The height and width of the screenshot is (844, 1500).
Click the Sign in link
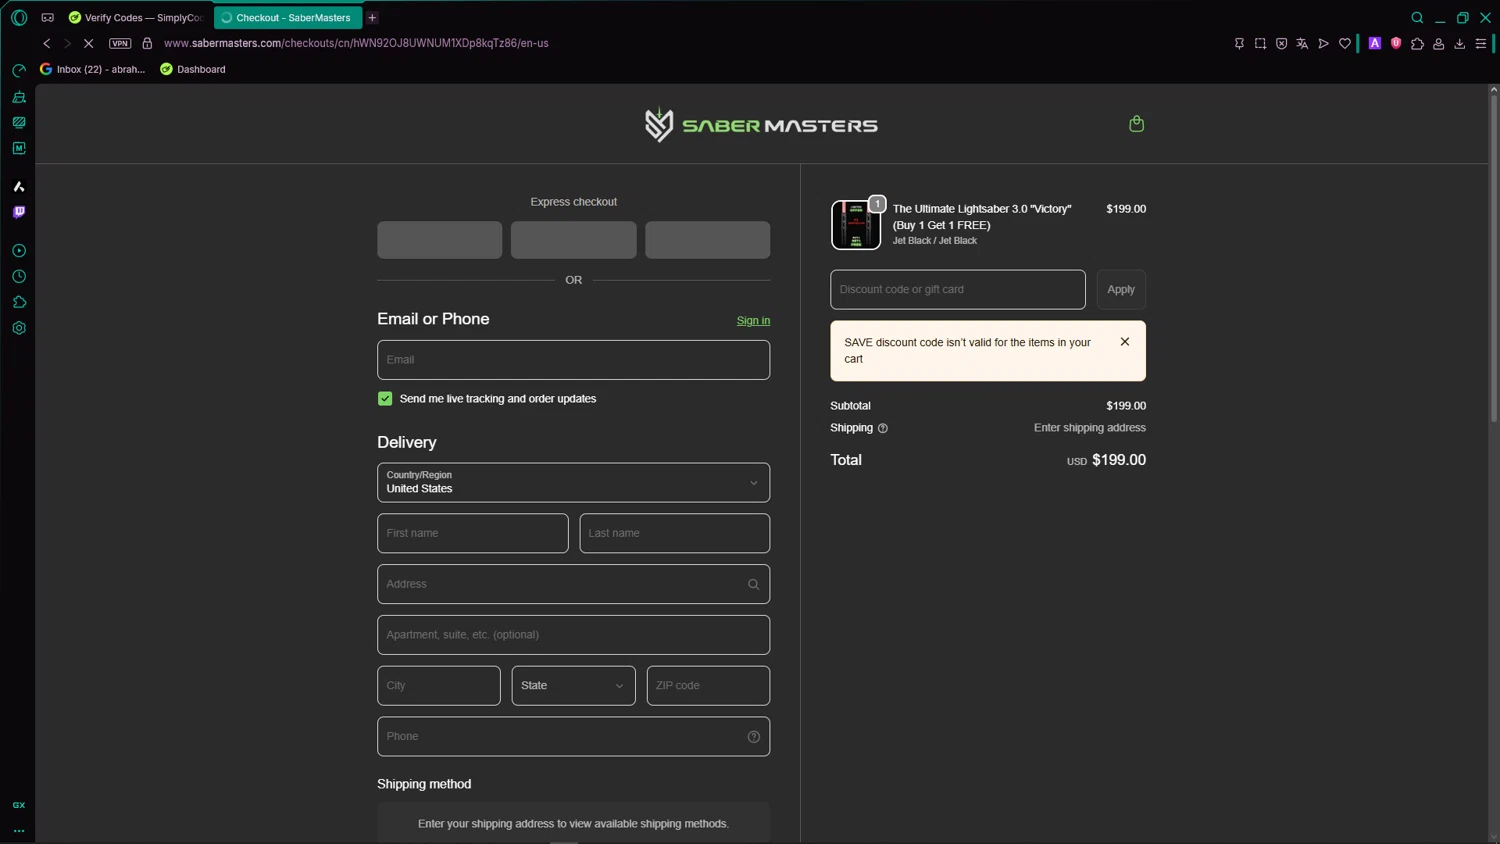(x=753, y=321)
